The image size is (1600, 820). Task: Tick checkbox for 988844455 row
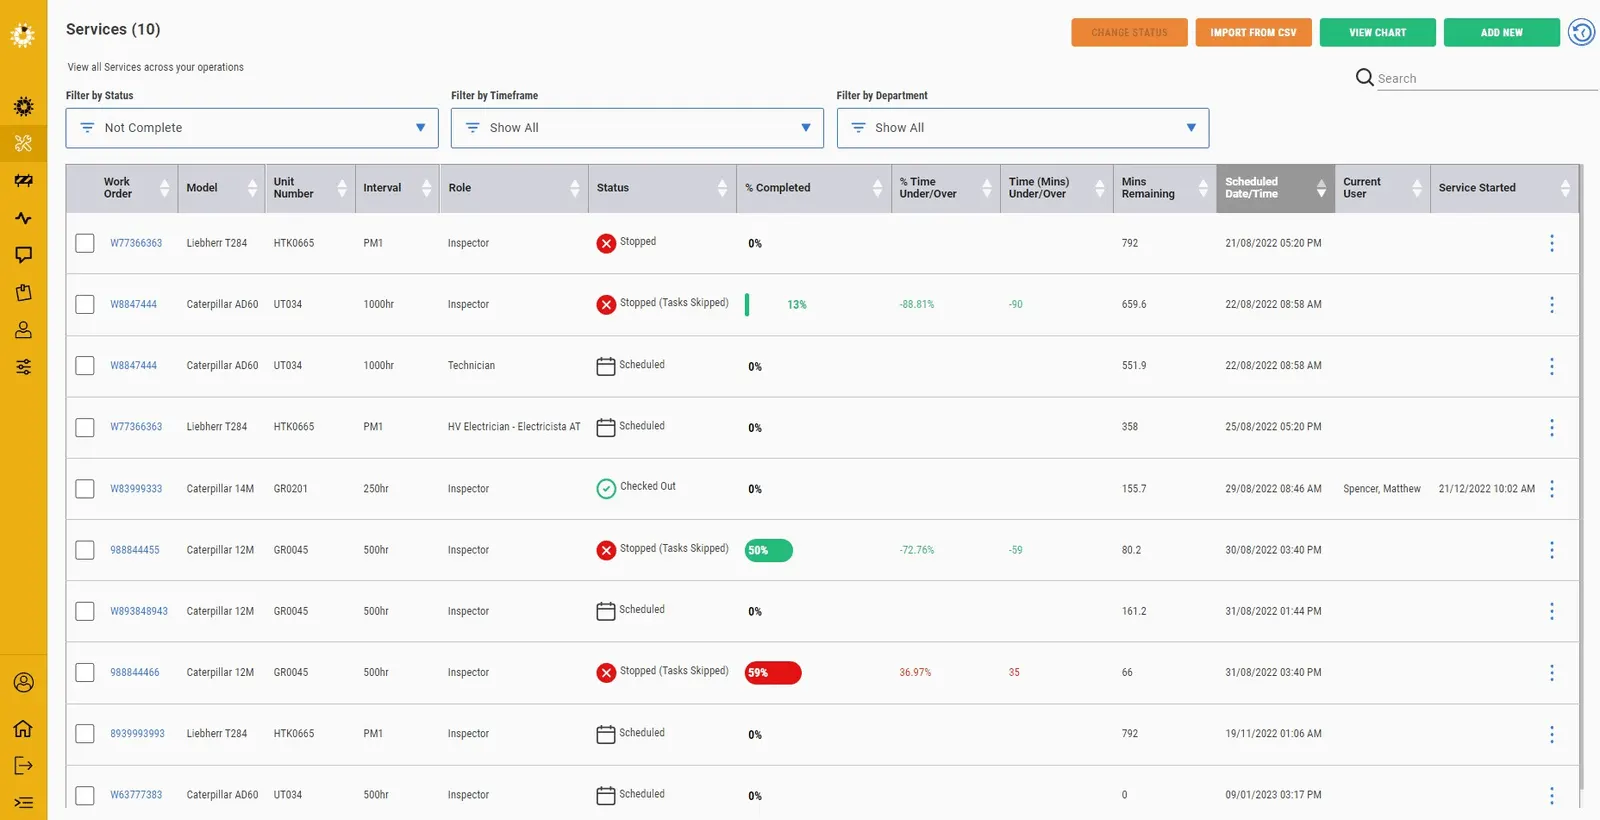point(85,550)
